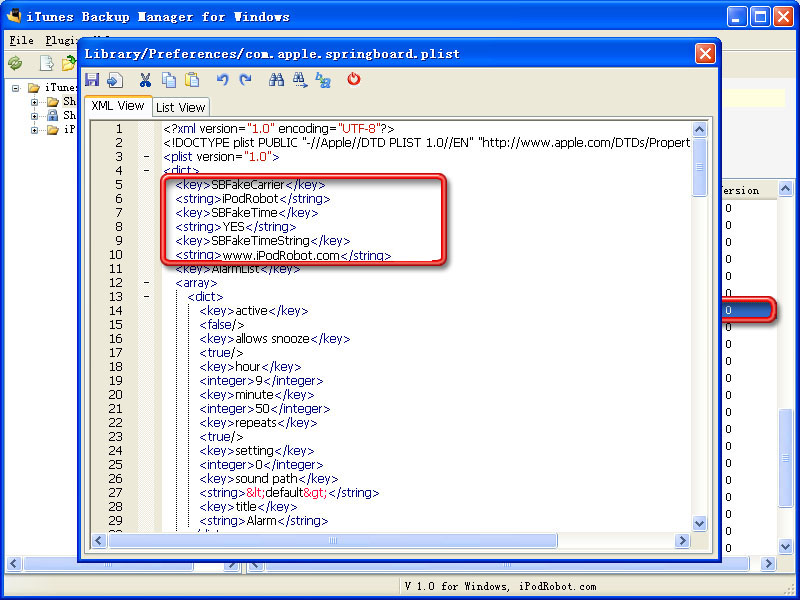Open the Plugins menu in main window
Image resolution: width=800 pixels, height=600 pixels.
(x=60, y=40)
